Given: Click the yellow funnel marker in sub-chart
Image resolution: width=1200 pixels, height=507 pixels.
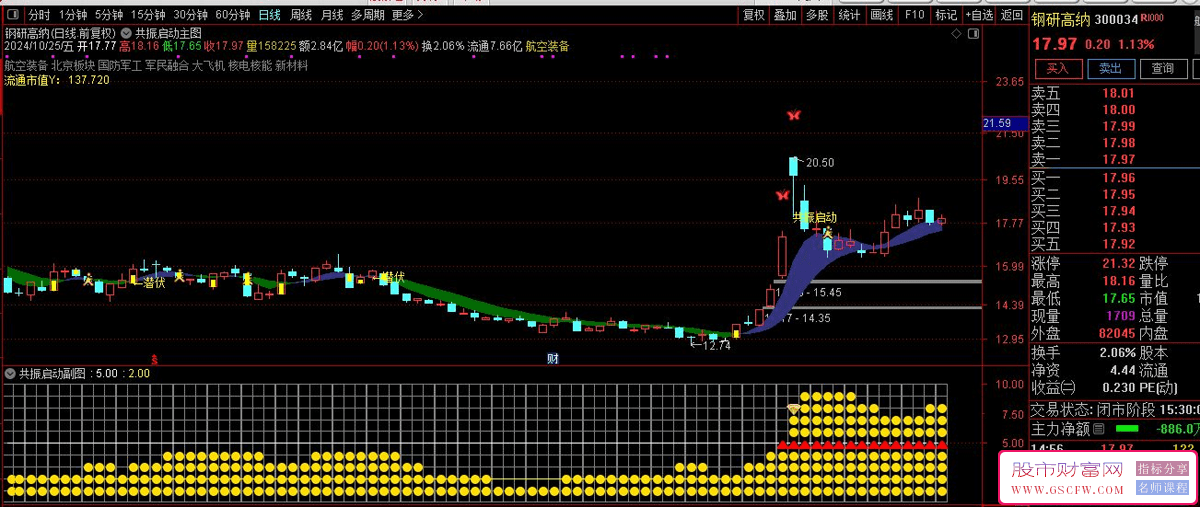Looking at the screenshot, I should point(793,410).
